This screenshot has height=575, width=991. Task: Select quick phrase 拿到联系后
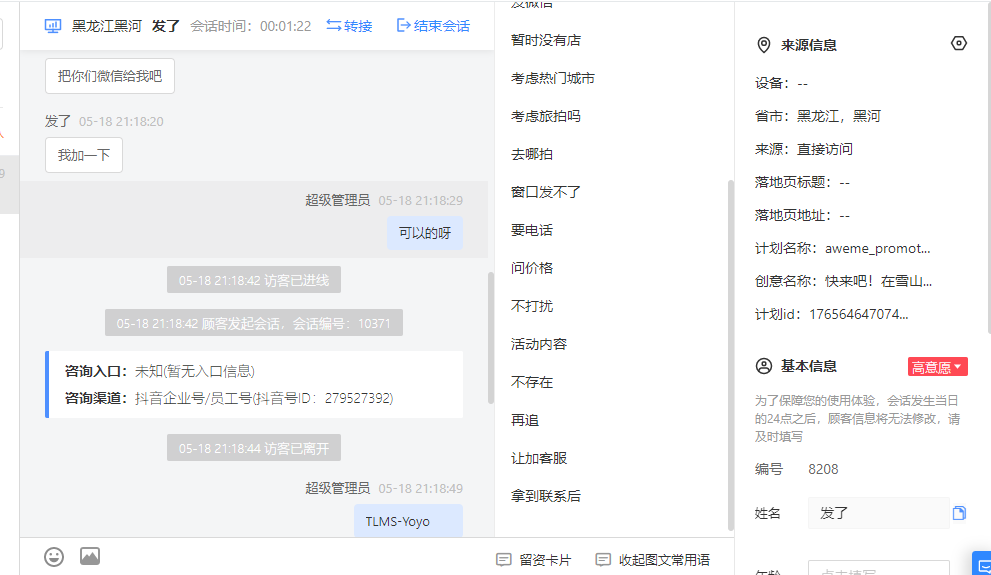pyautogui.click(x=545, y=496)
